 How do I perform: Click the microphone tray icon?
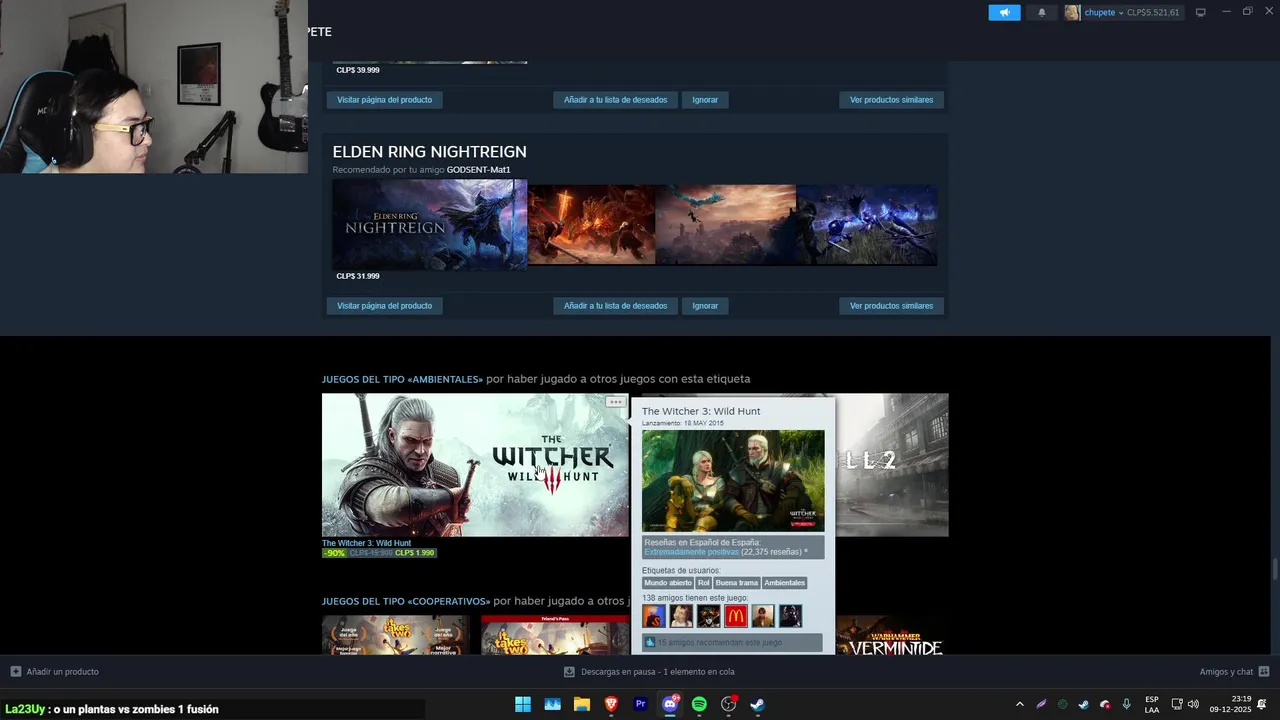(x=1126, y=704)
